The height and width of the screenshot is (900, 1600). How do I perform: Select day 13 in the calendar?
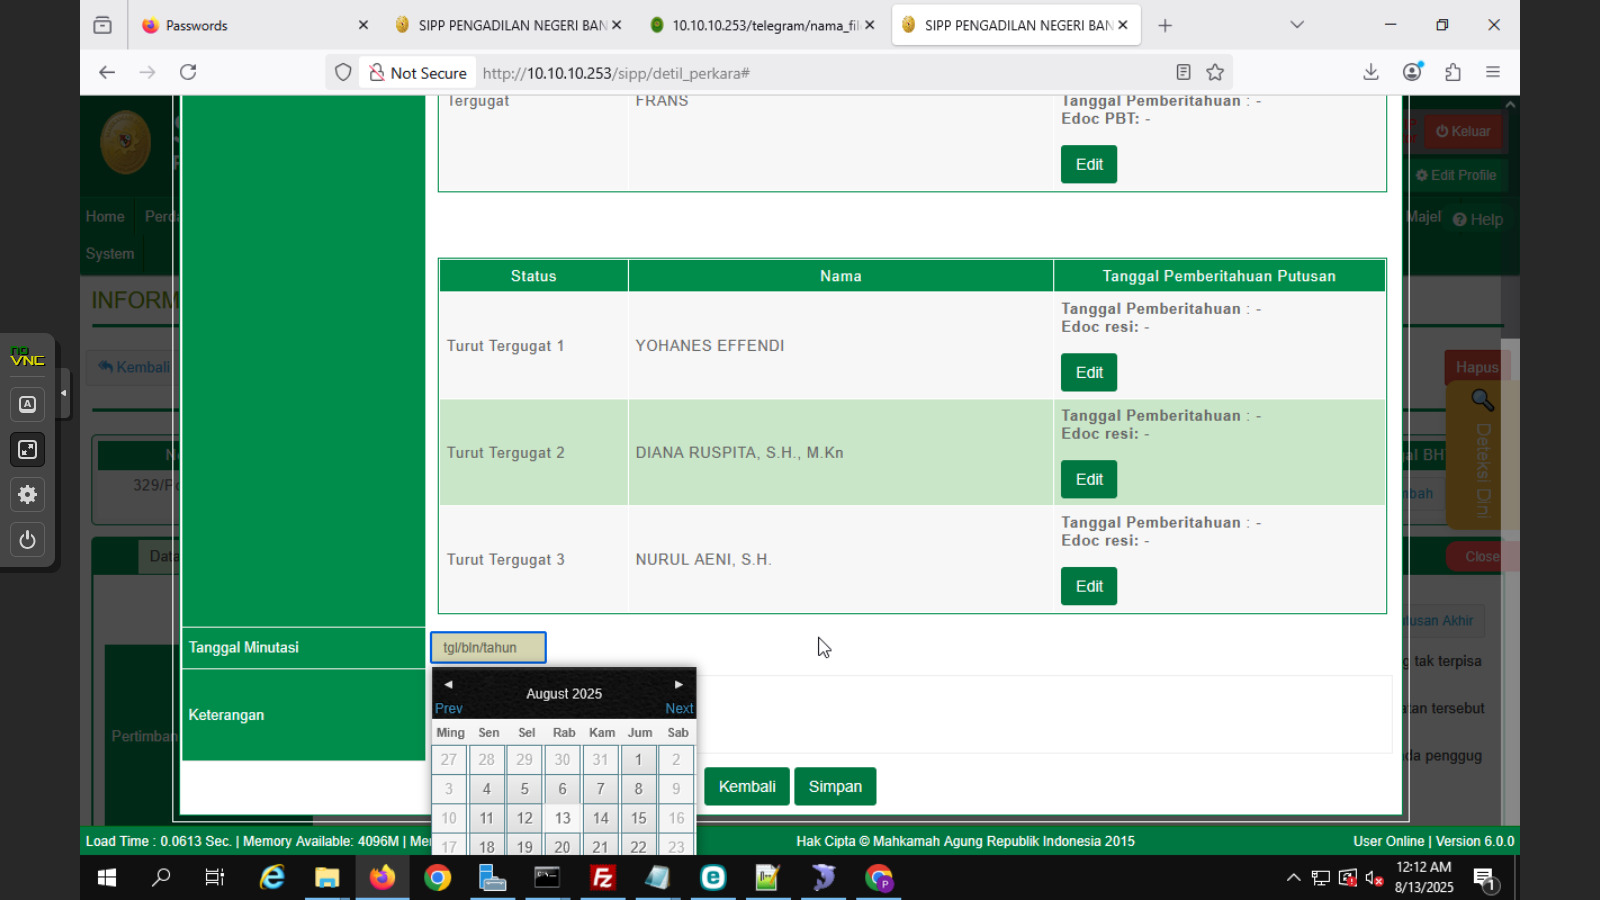(562, 818)
